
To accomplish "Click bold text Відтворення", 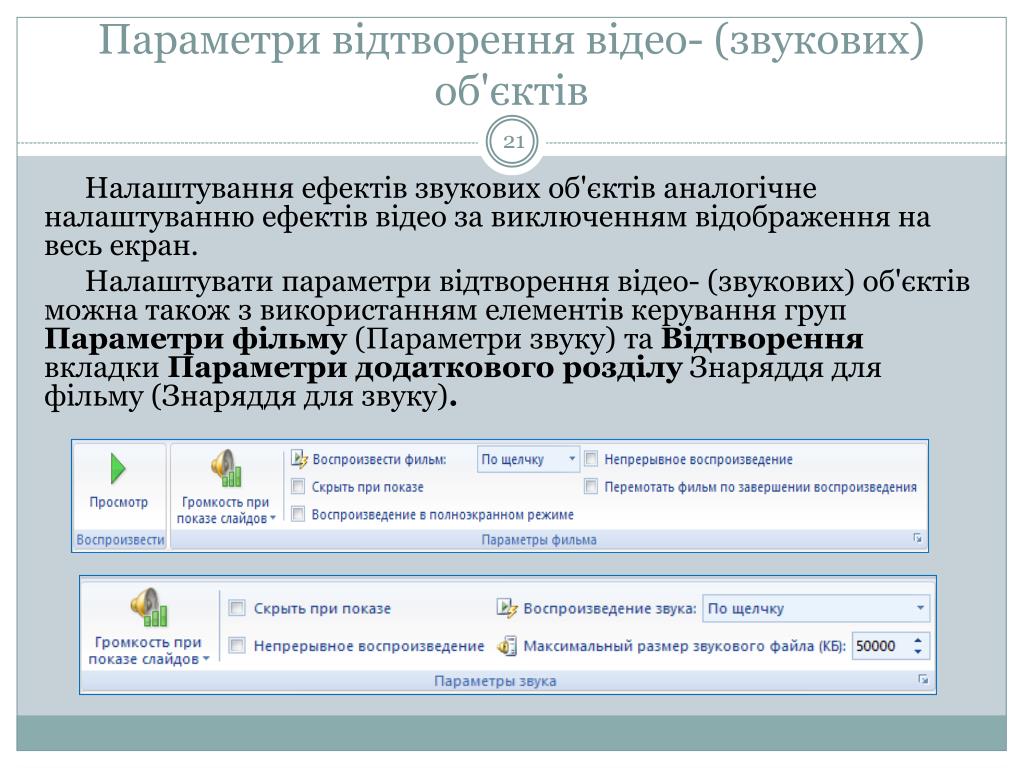I will (762, 339).
